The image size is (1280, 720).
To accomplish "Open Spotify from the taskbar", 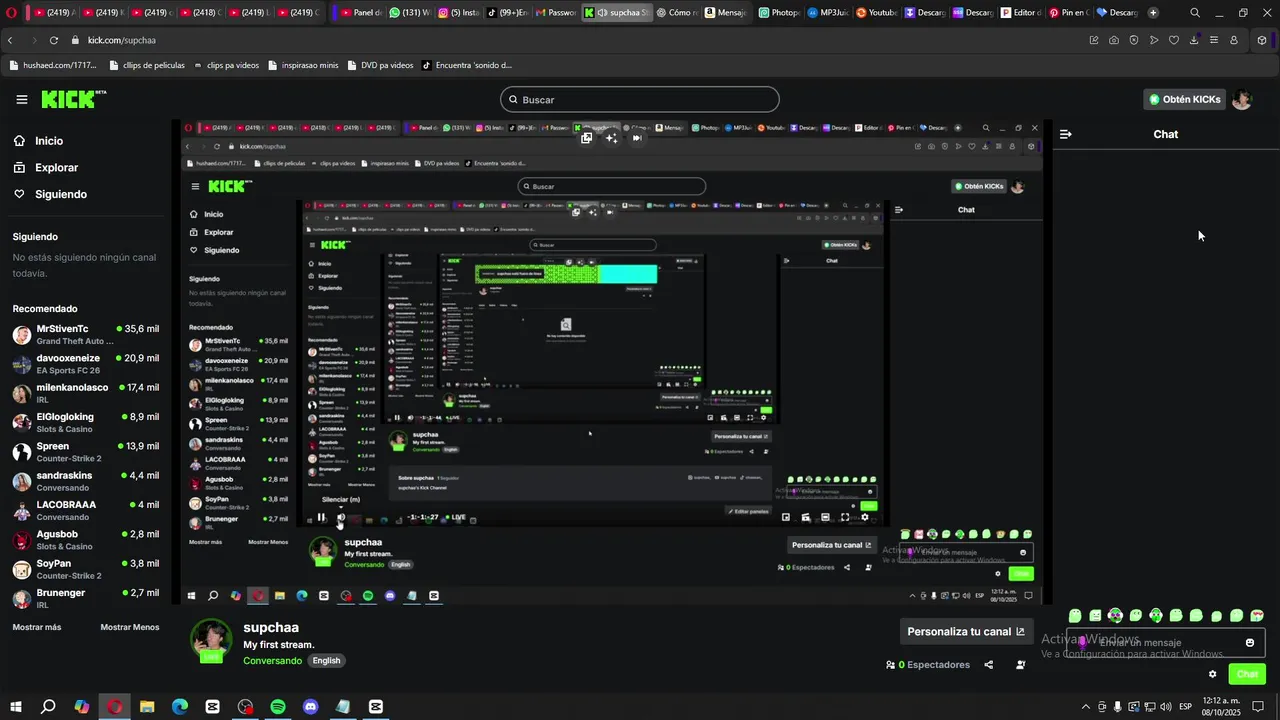I will pyautogui.click(x=278, y=707).
